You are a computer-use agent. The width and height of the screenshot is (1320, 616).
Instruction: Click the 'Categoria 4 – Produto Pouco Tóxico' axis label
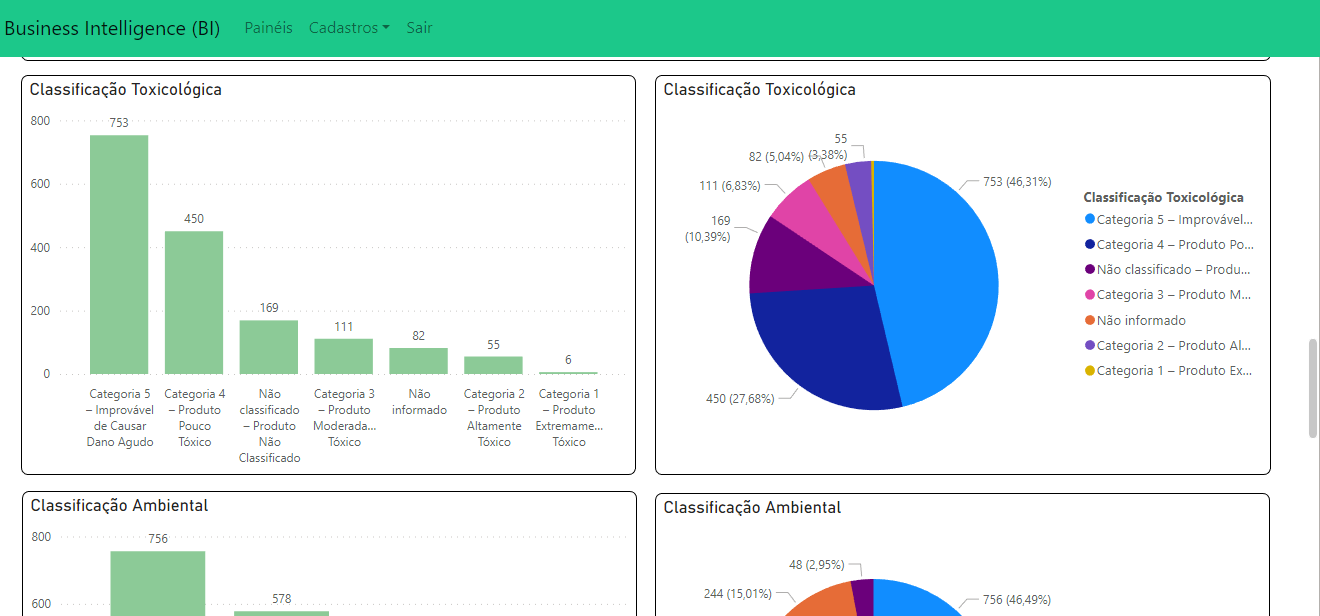[x=195, y=418]
